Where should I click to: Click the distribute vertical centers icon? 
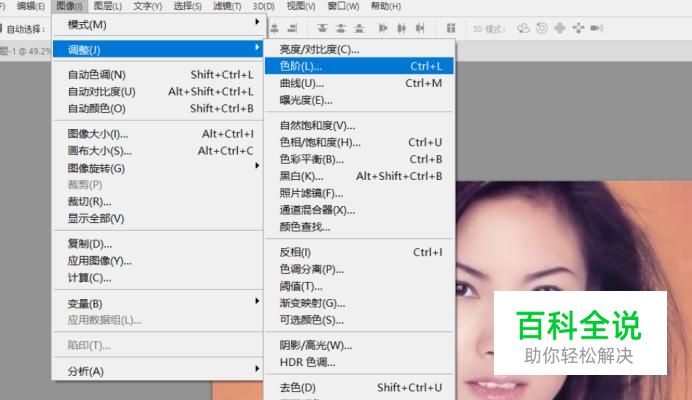[341, 29]
